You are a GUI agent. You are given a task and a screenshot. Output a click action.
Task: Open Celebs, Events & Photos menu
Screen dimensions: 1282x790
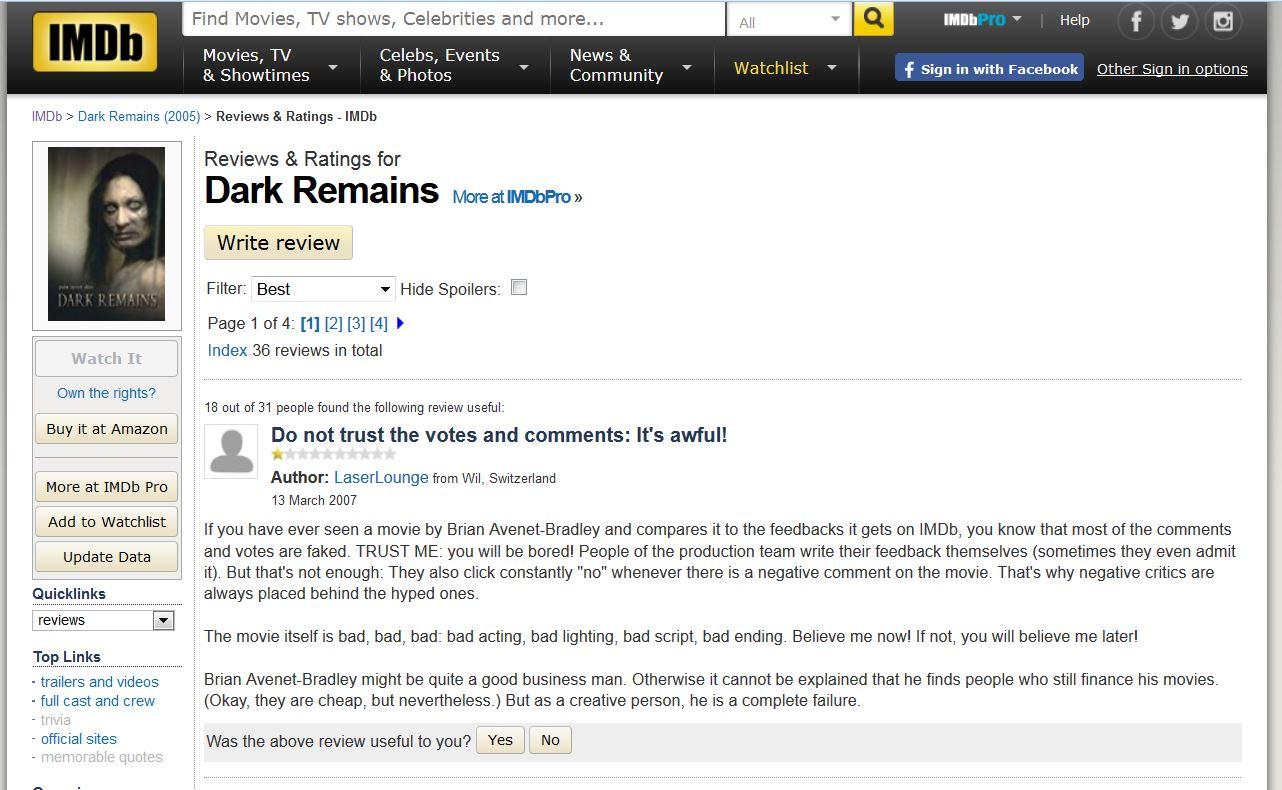tap(453, 66)
